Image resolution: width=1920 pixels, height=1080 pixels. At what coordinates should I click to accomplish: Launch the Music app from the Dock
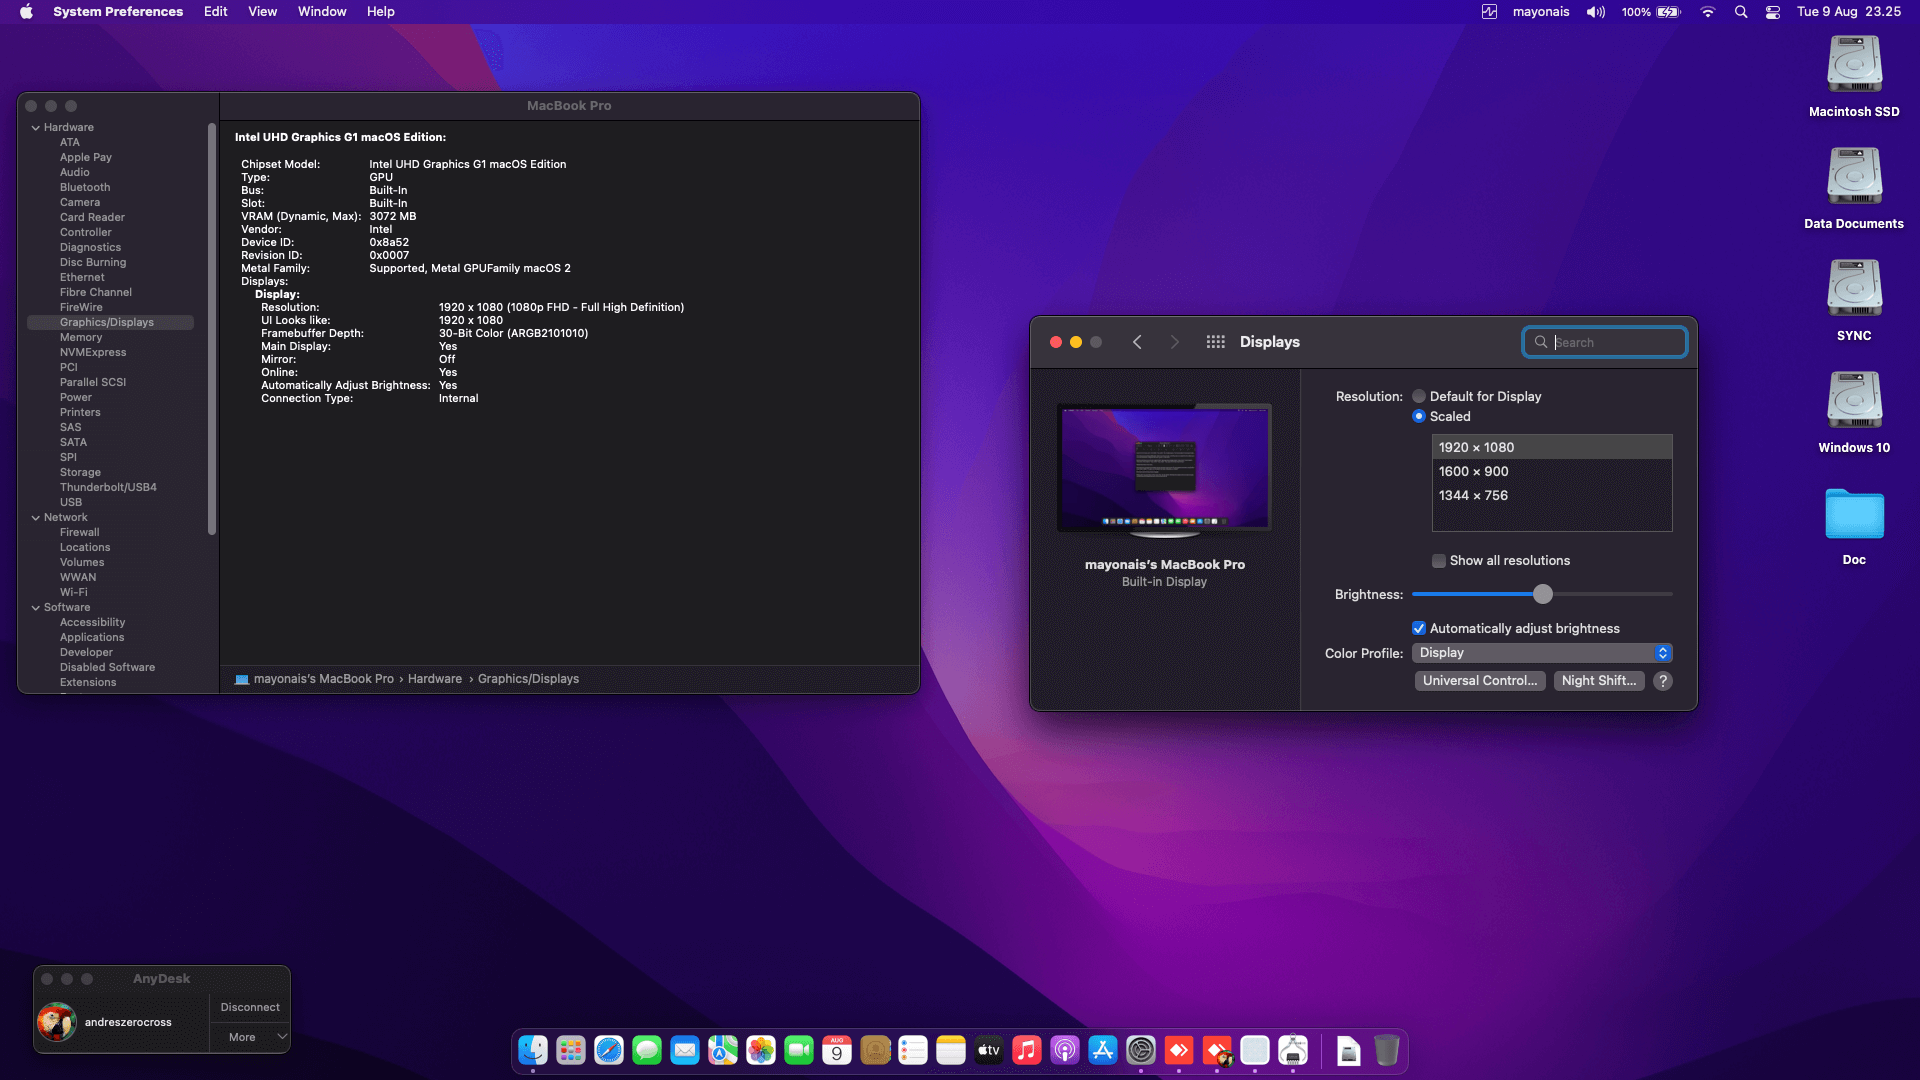1026,1051
